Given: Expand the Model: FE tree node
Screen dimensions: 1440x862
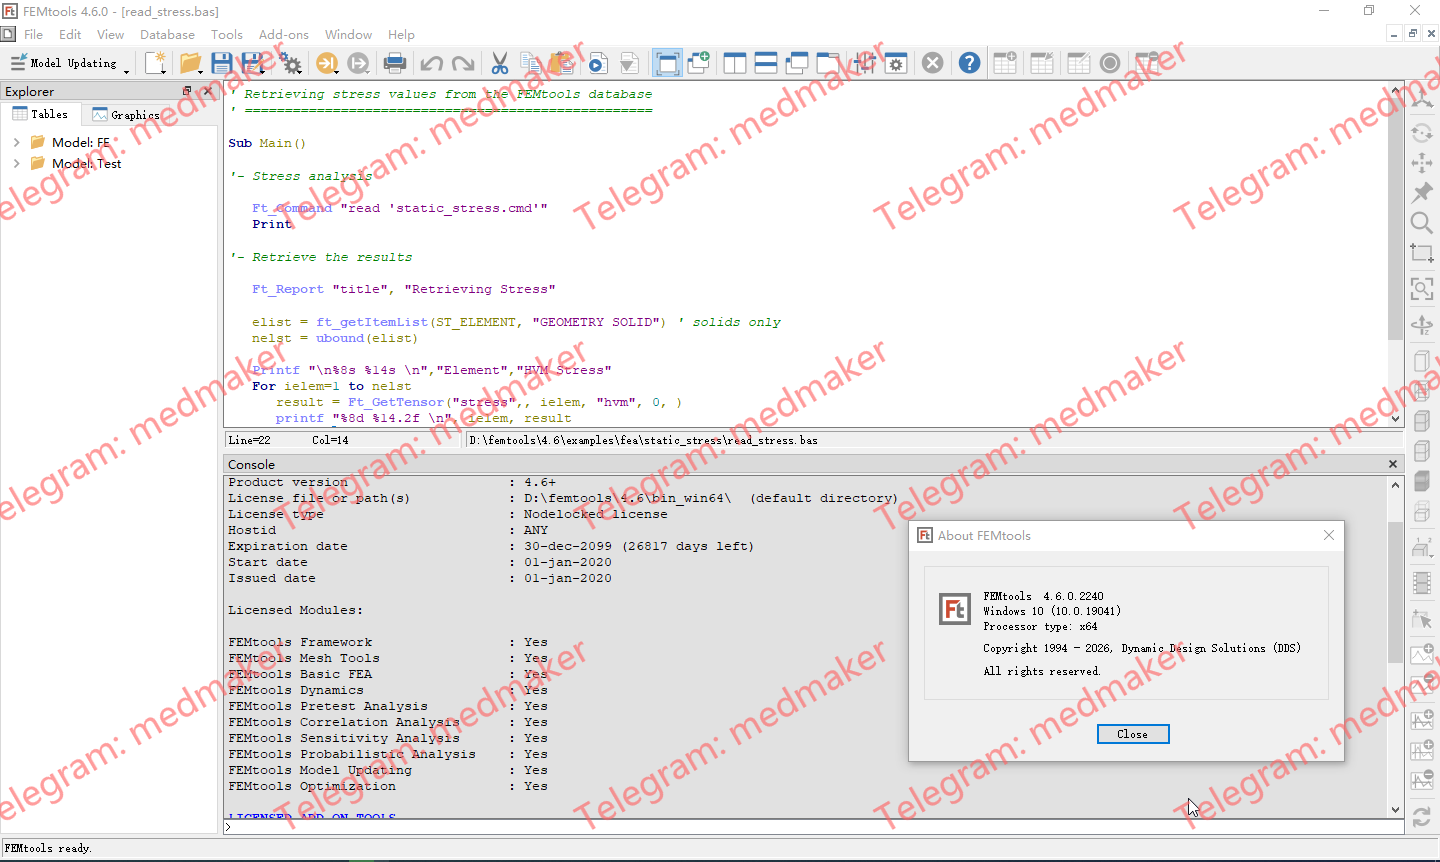Looking at the screenshot, I should pos(16,143).
